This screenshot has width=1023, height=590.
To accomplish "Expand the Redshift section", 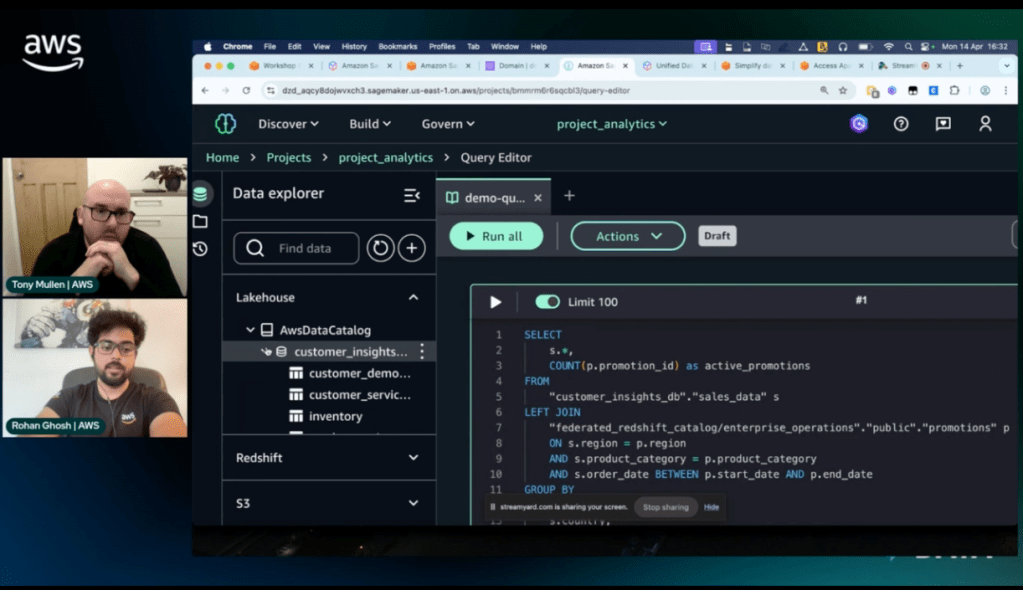I will point(413,457).
